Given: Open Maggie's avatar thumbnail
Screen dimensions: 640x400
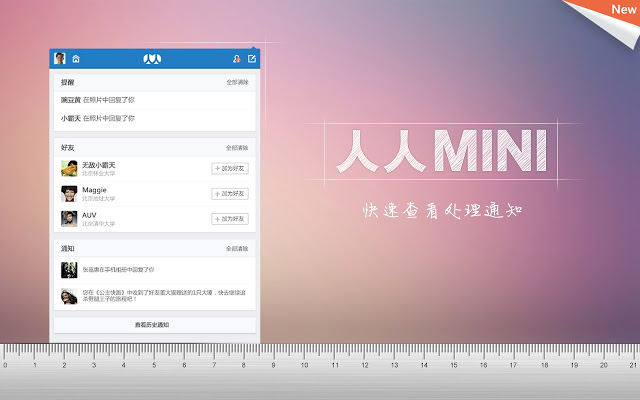Looking at the screenshot, I should pos(69,194).
